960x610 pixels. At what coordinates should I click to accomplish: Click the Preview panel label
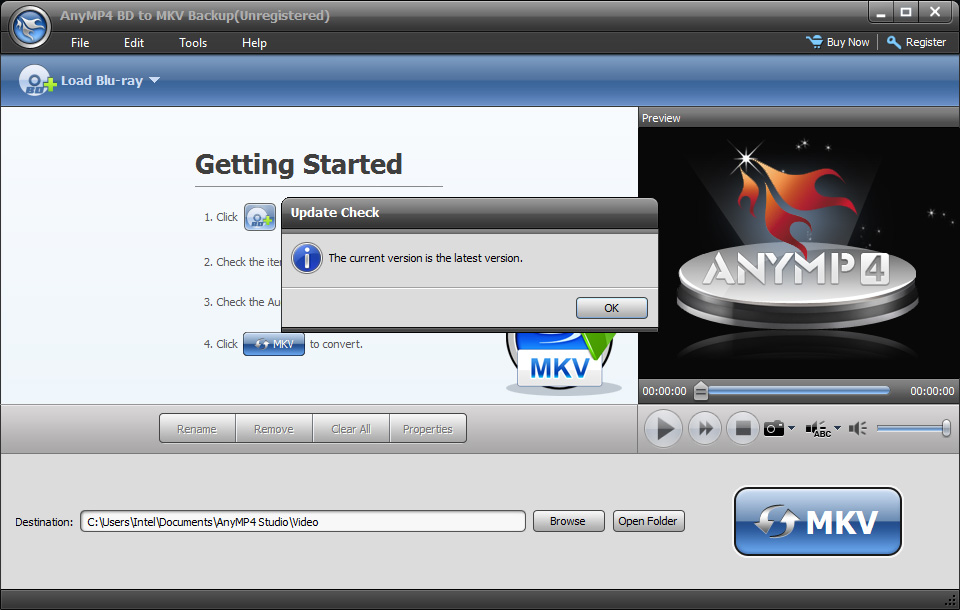[x=661, y=118]
